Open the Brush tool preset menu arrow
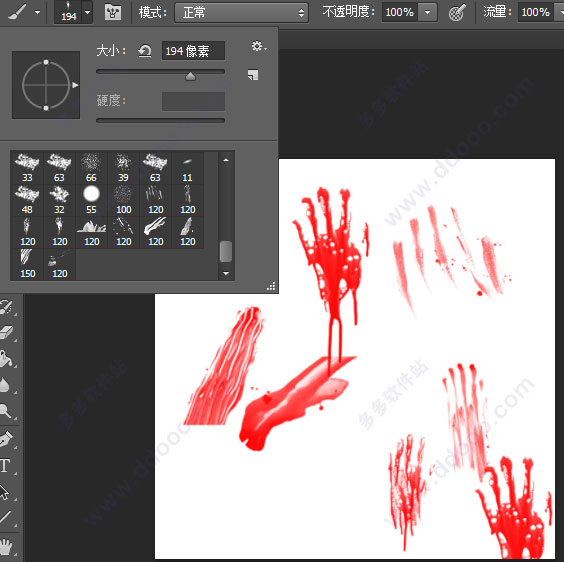Viewport: 564px width, 562px height. [x=37, y=12]
